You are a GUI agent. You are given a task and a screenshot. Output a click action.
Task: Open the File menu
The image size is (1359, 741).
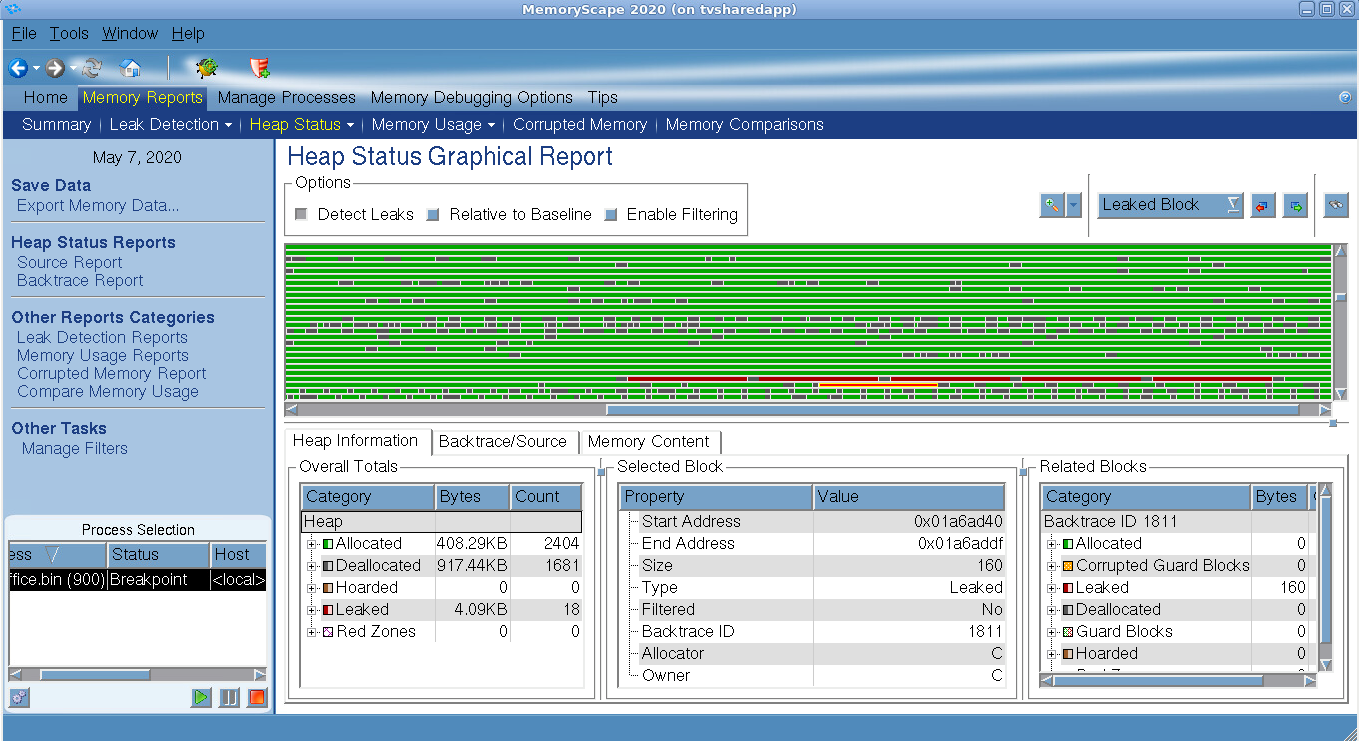pyautogui.click(x=24, y=34)
